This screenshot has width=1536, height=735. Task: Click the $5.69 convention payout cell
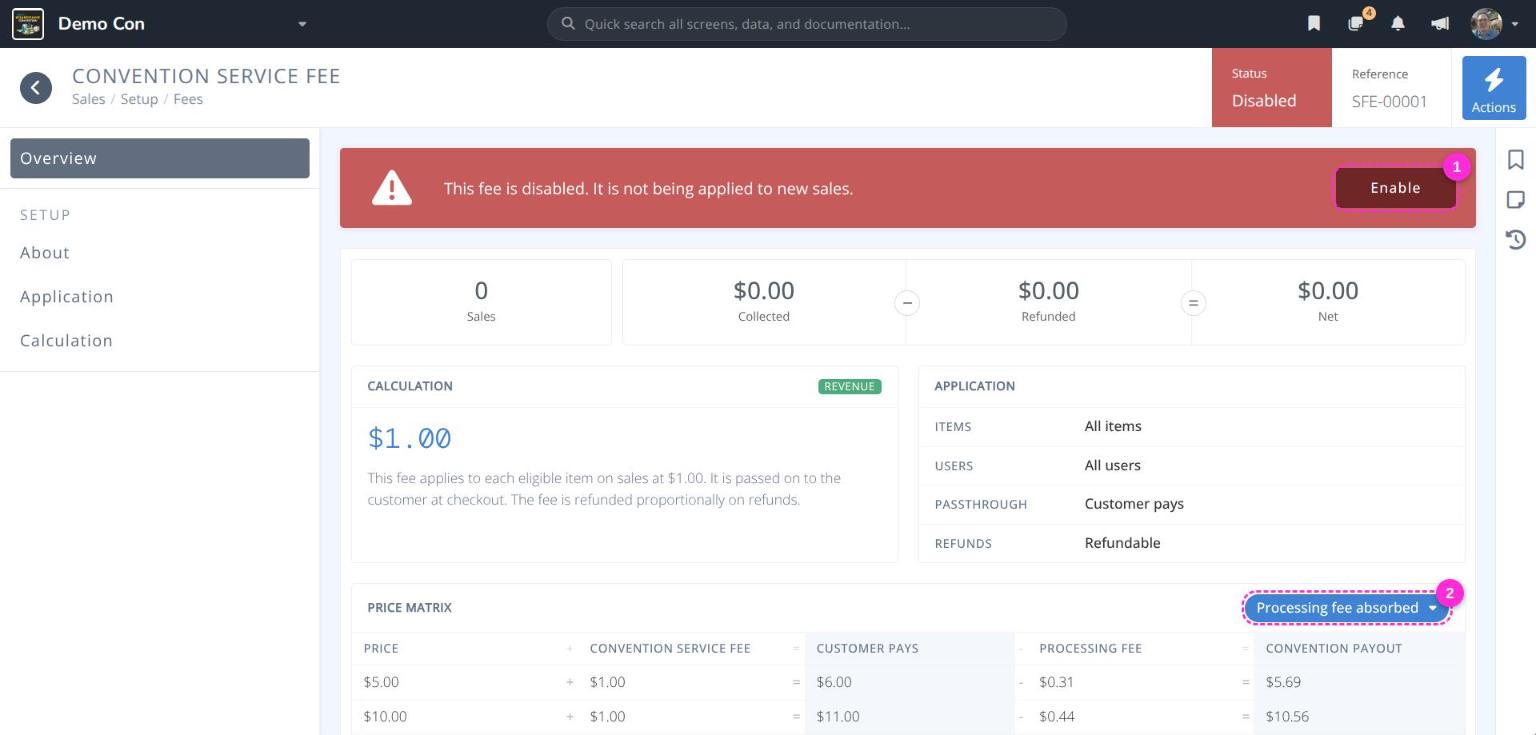click(x=1283, y=682)
